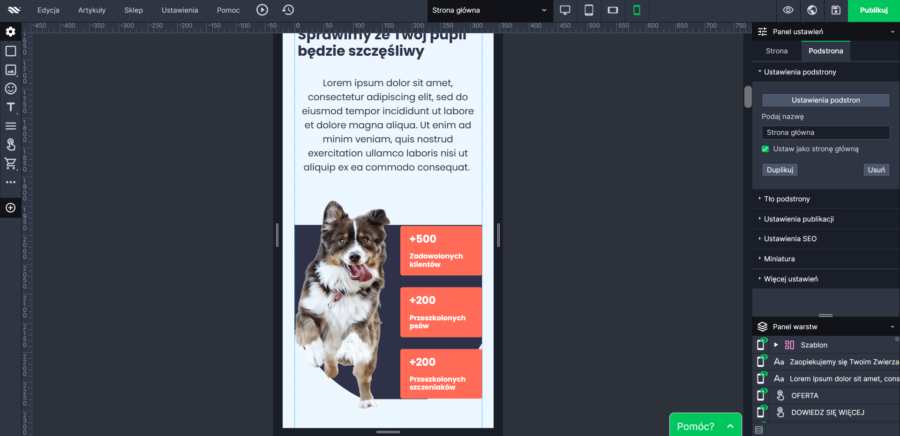This screenshot has height=436, width=900.
Task: Click the Ustawienia podstron button
Action: click(x=825, y=100)
